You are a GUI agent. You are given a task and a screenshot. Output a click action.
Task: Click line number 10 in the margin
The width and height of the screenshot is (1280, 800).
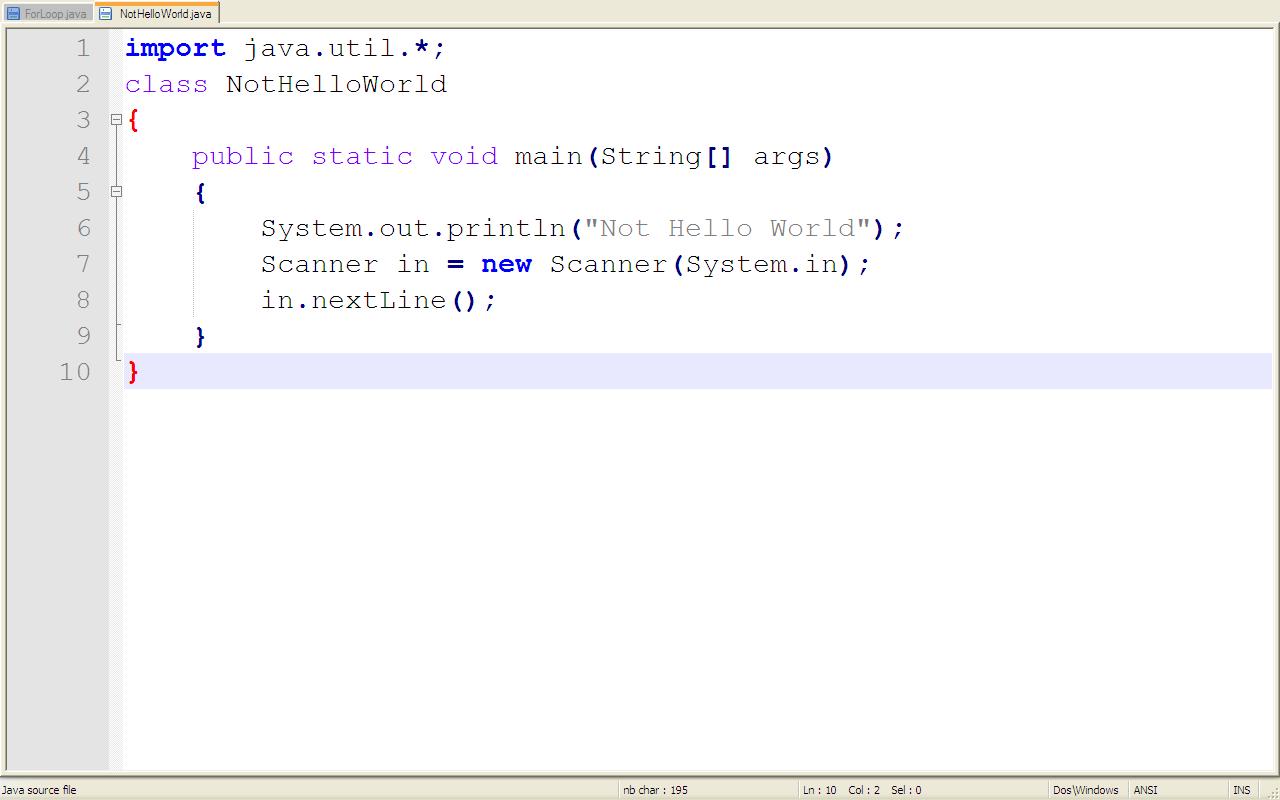coord(75,372)
